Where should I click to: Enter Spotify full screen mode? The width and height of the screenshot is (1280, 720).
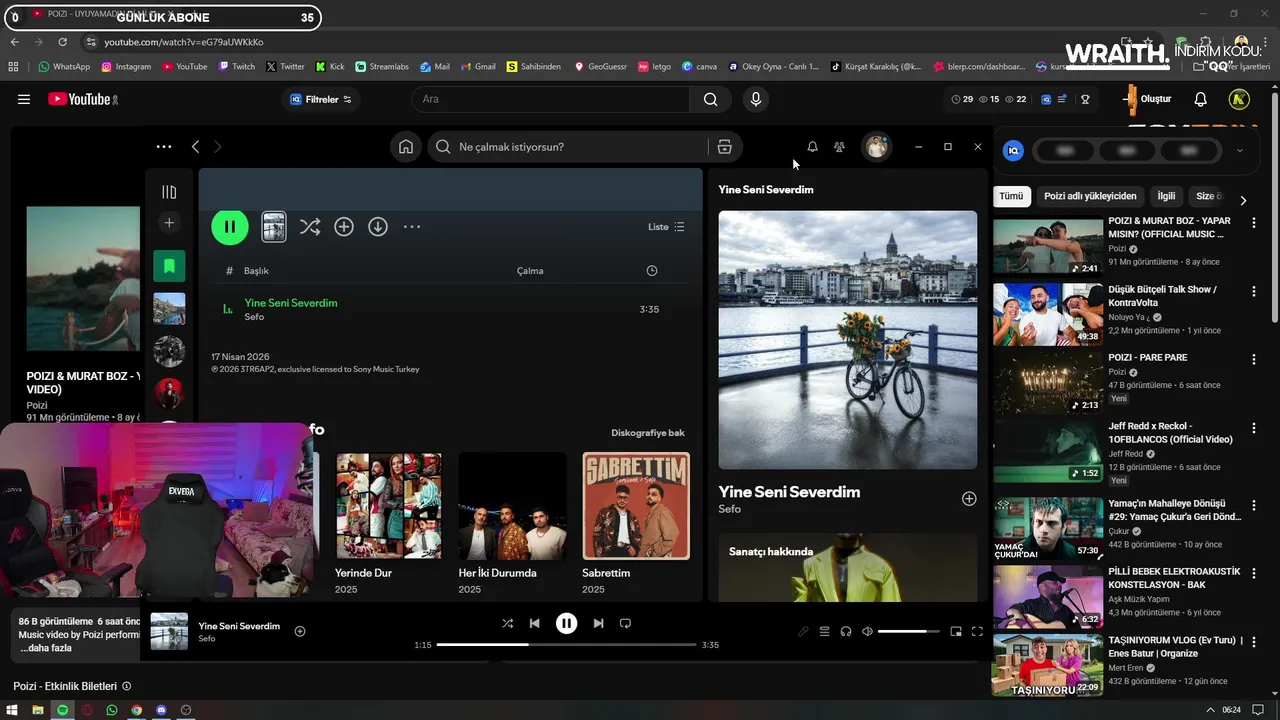point(977,631)
